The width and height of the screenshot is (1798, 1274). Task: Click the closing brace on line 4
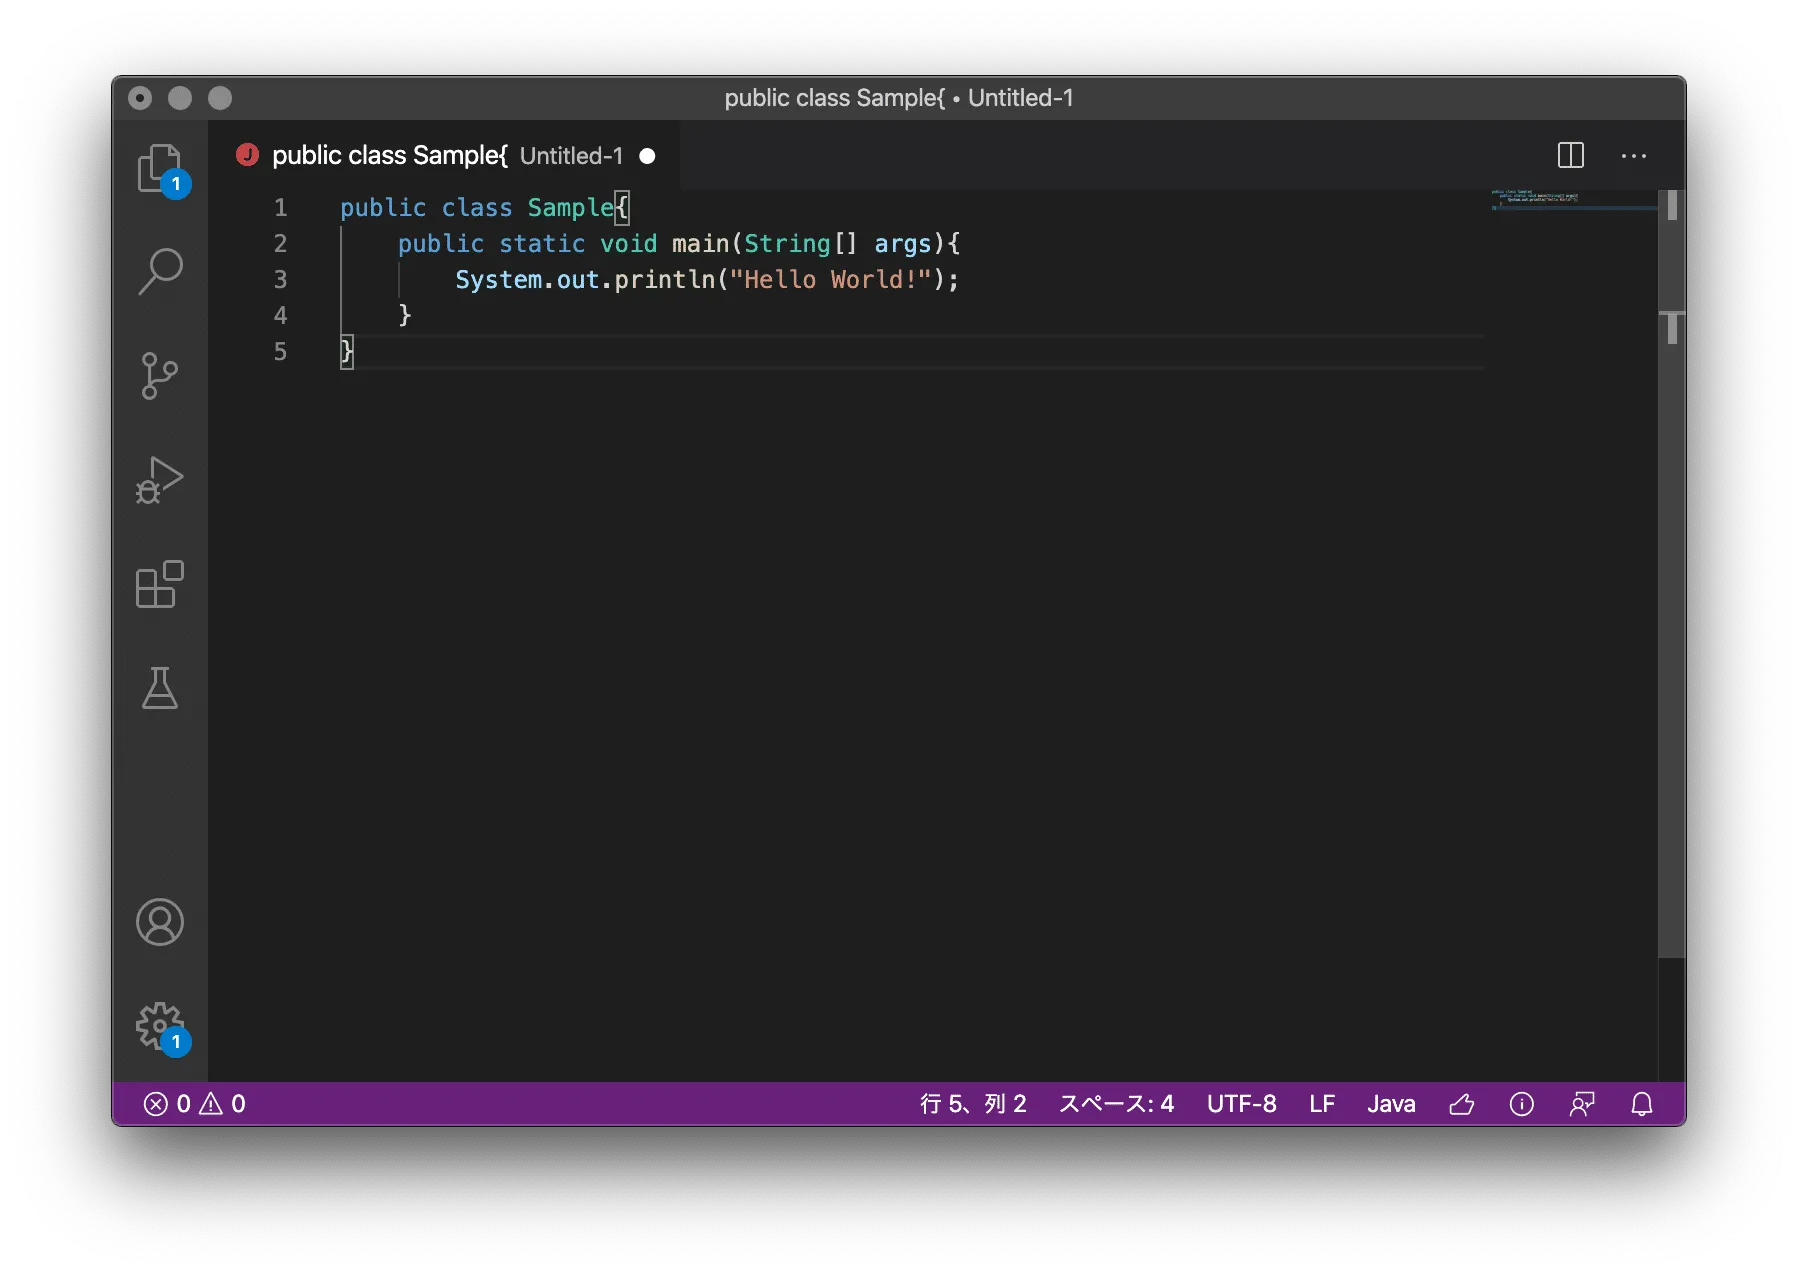(405, 315)
